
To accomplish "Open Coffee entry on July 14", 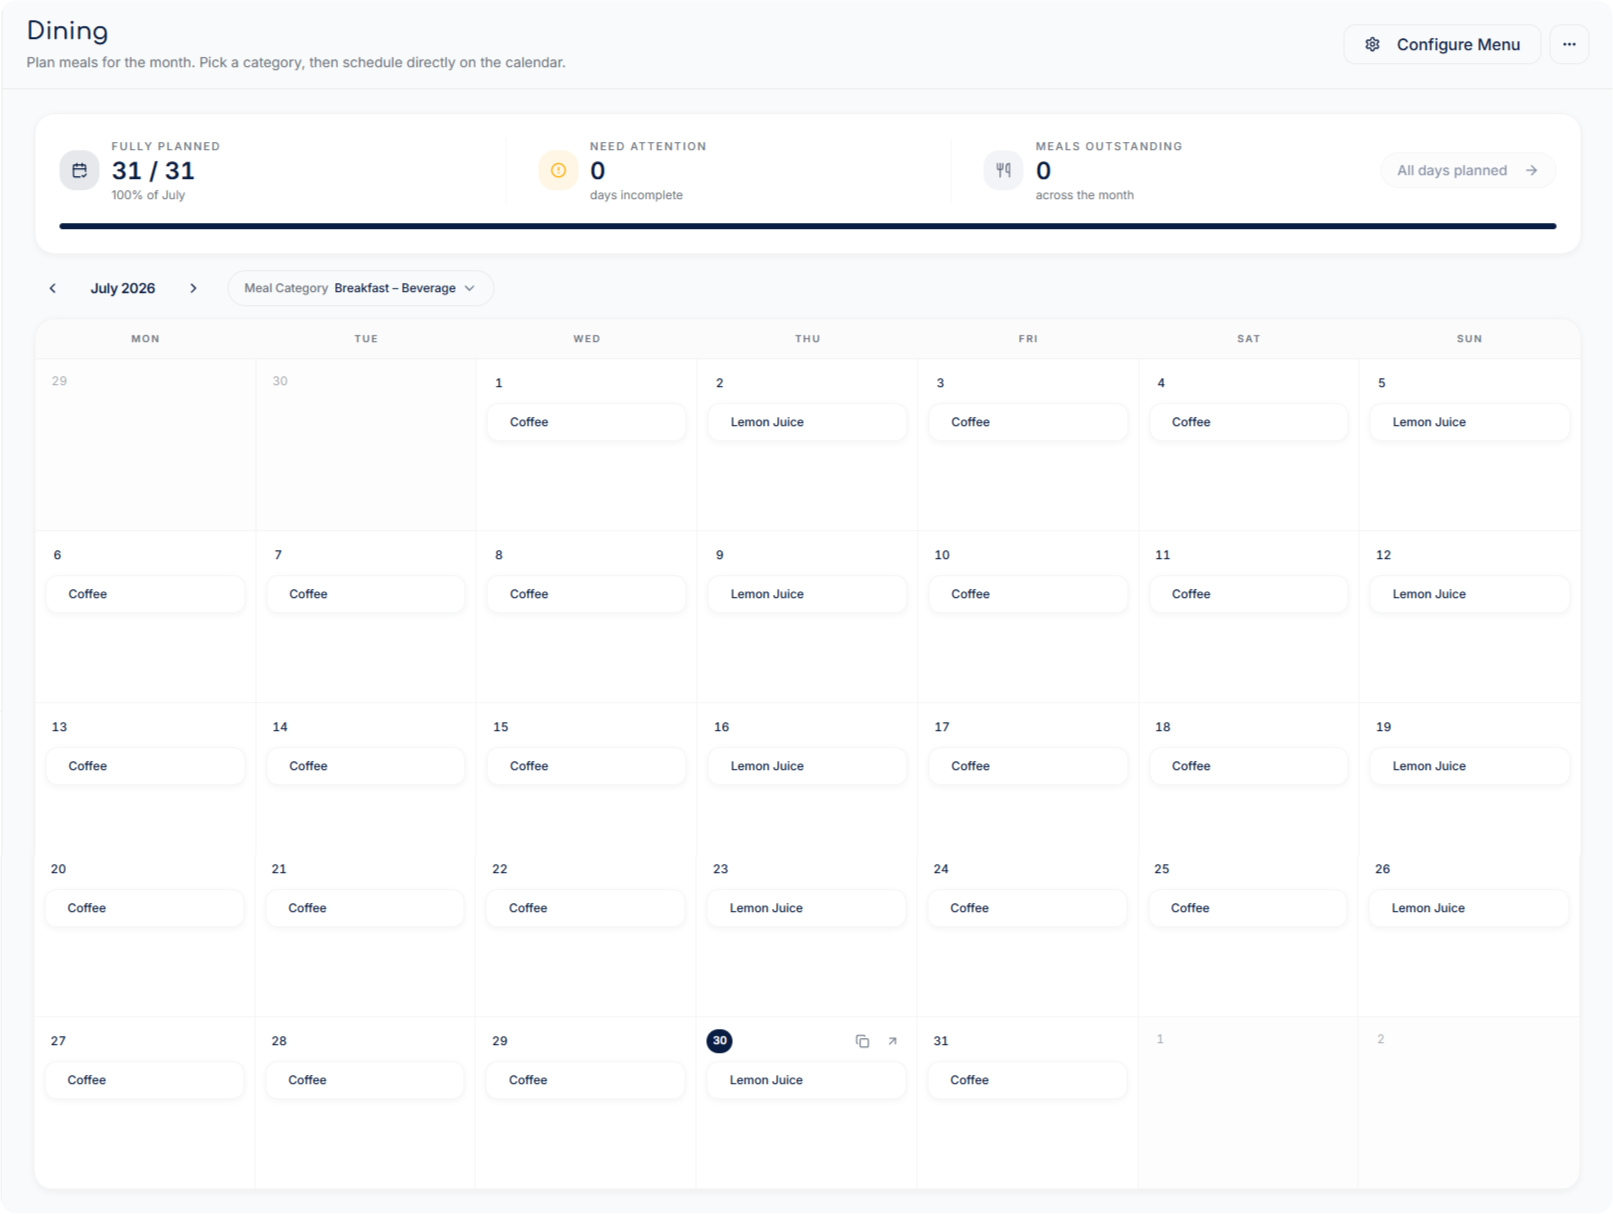I will click(x=366, y=766).
